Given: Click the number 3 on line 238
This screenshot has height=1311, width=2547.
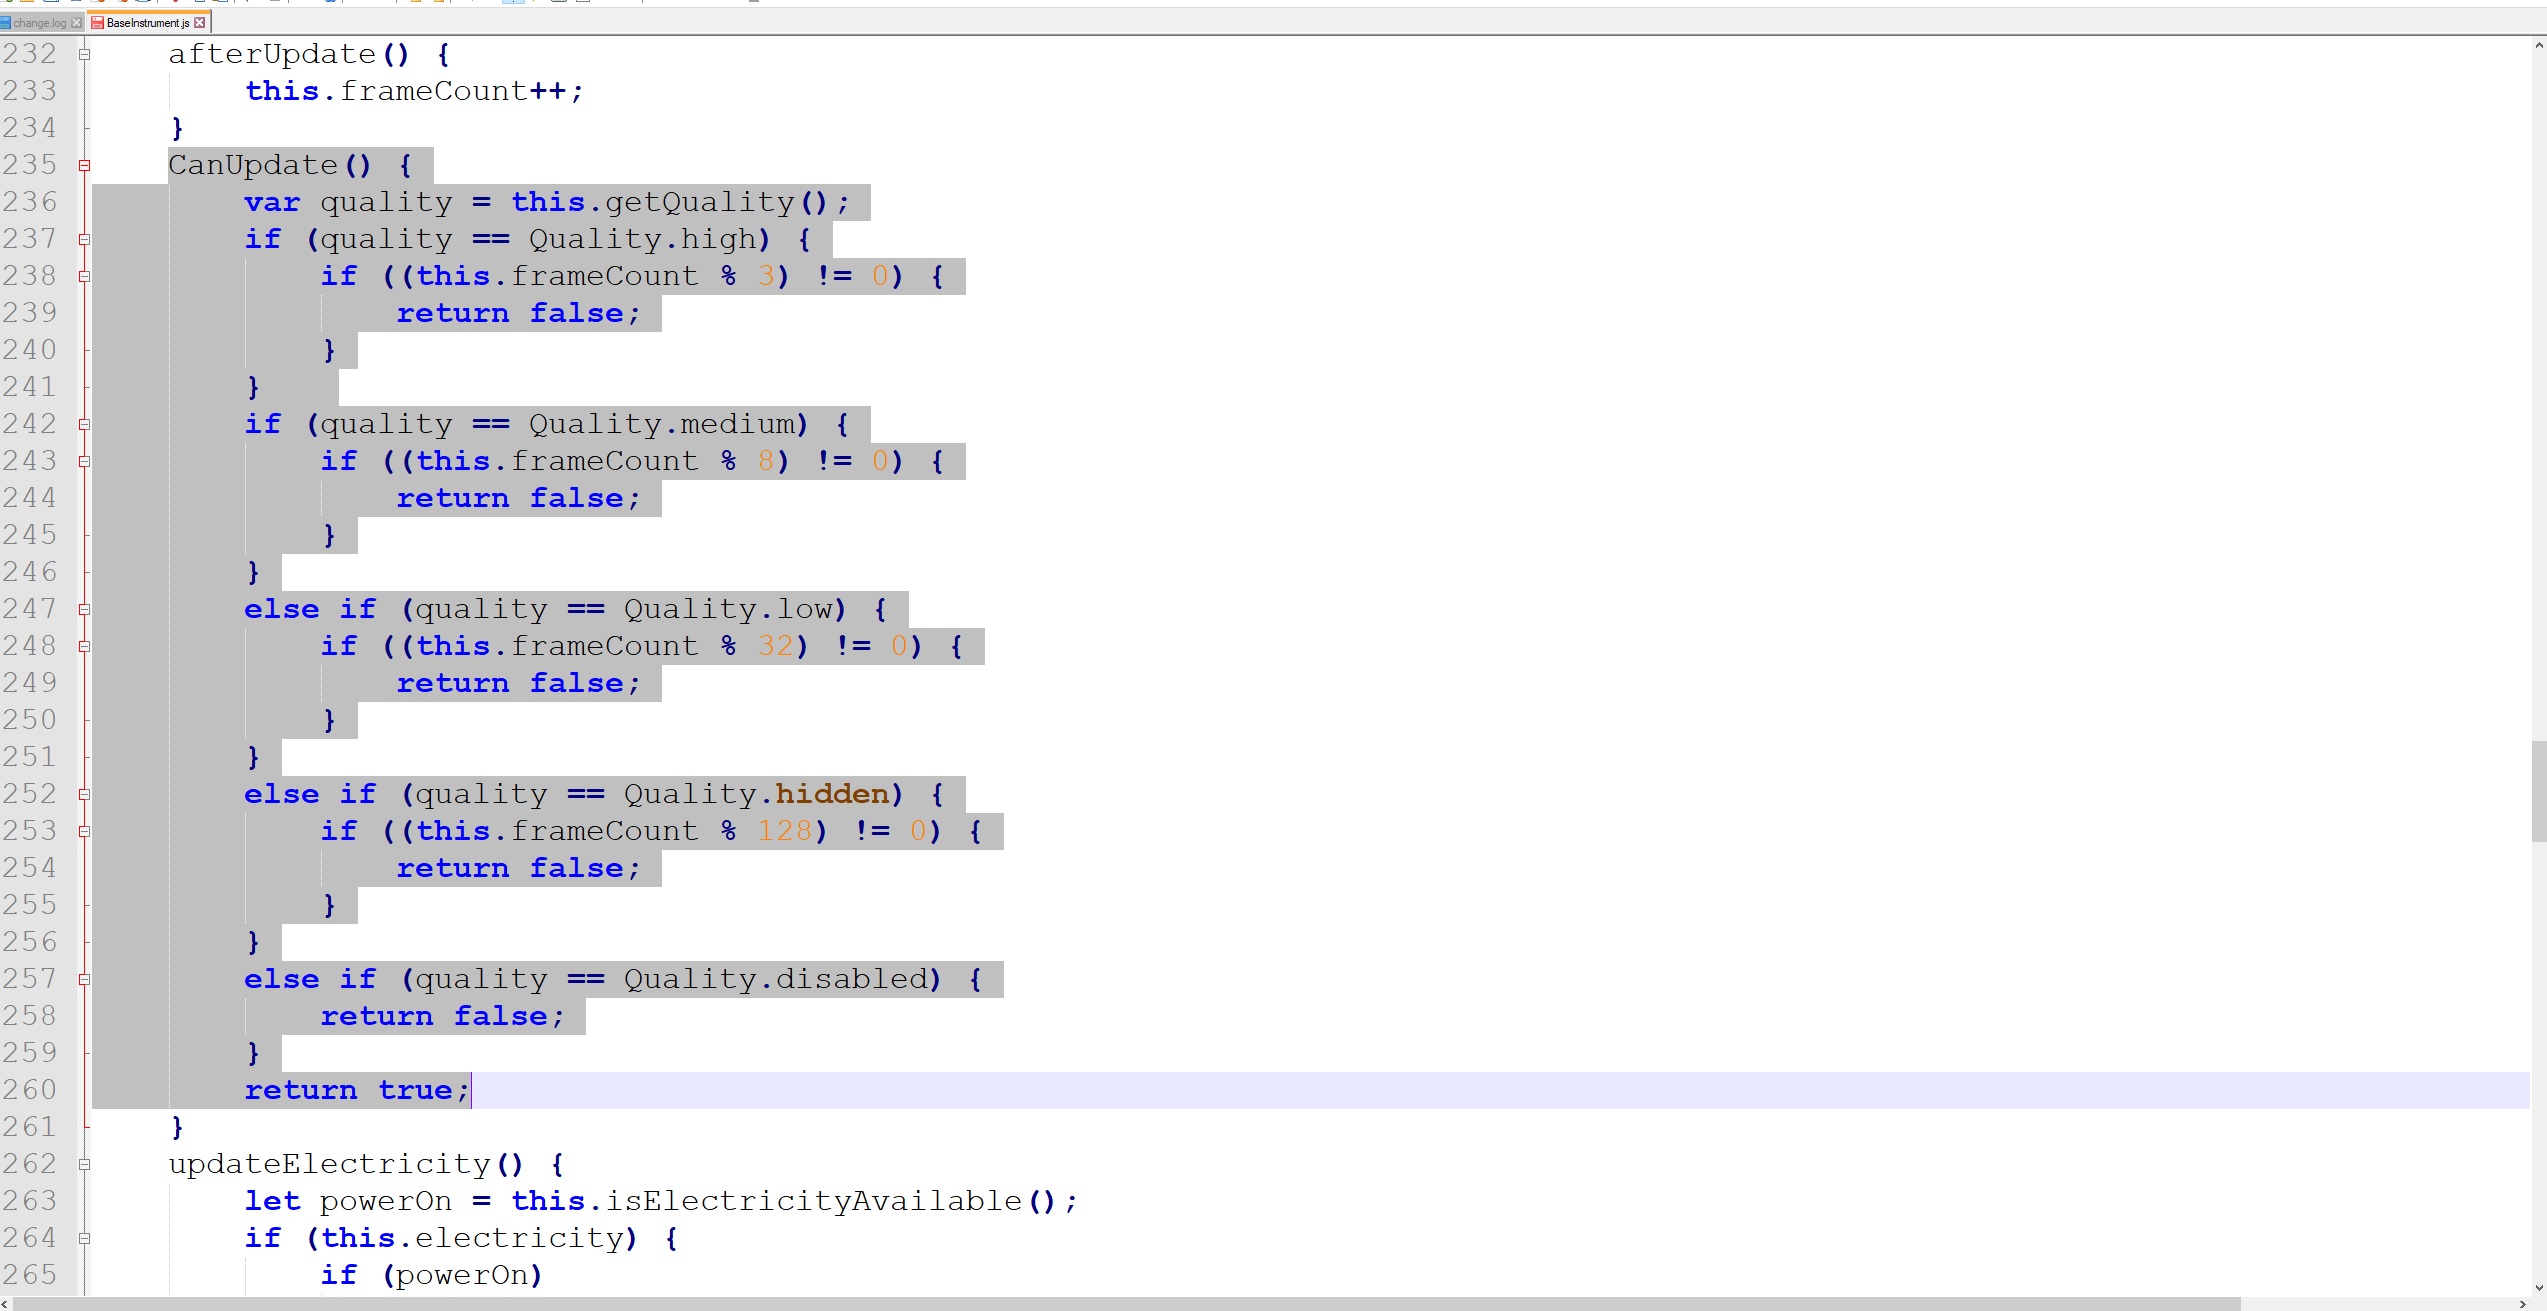Looking at the screenshot, I should pos(767,276).
